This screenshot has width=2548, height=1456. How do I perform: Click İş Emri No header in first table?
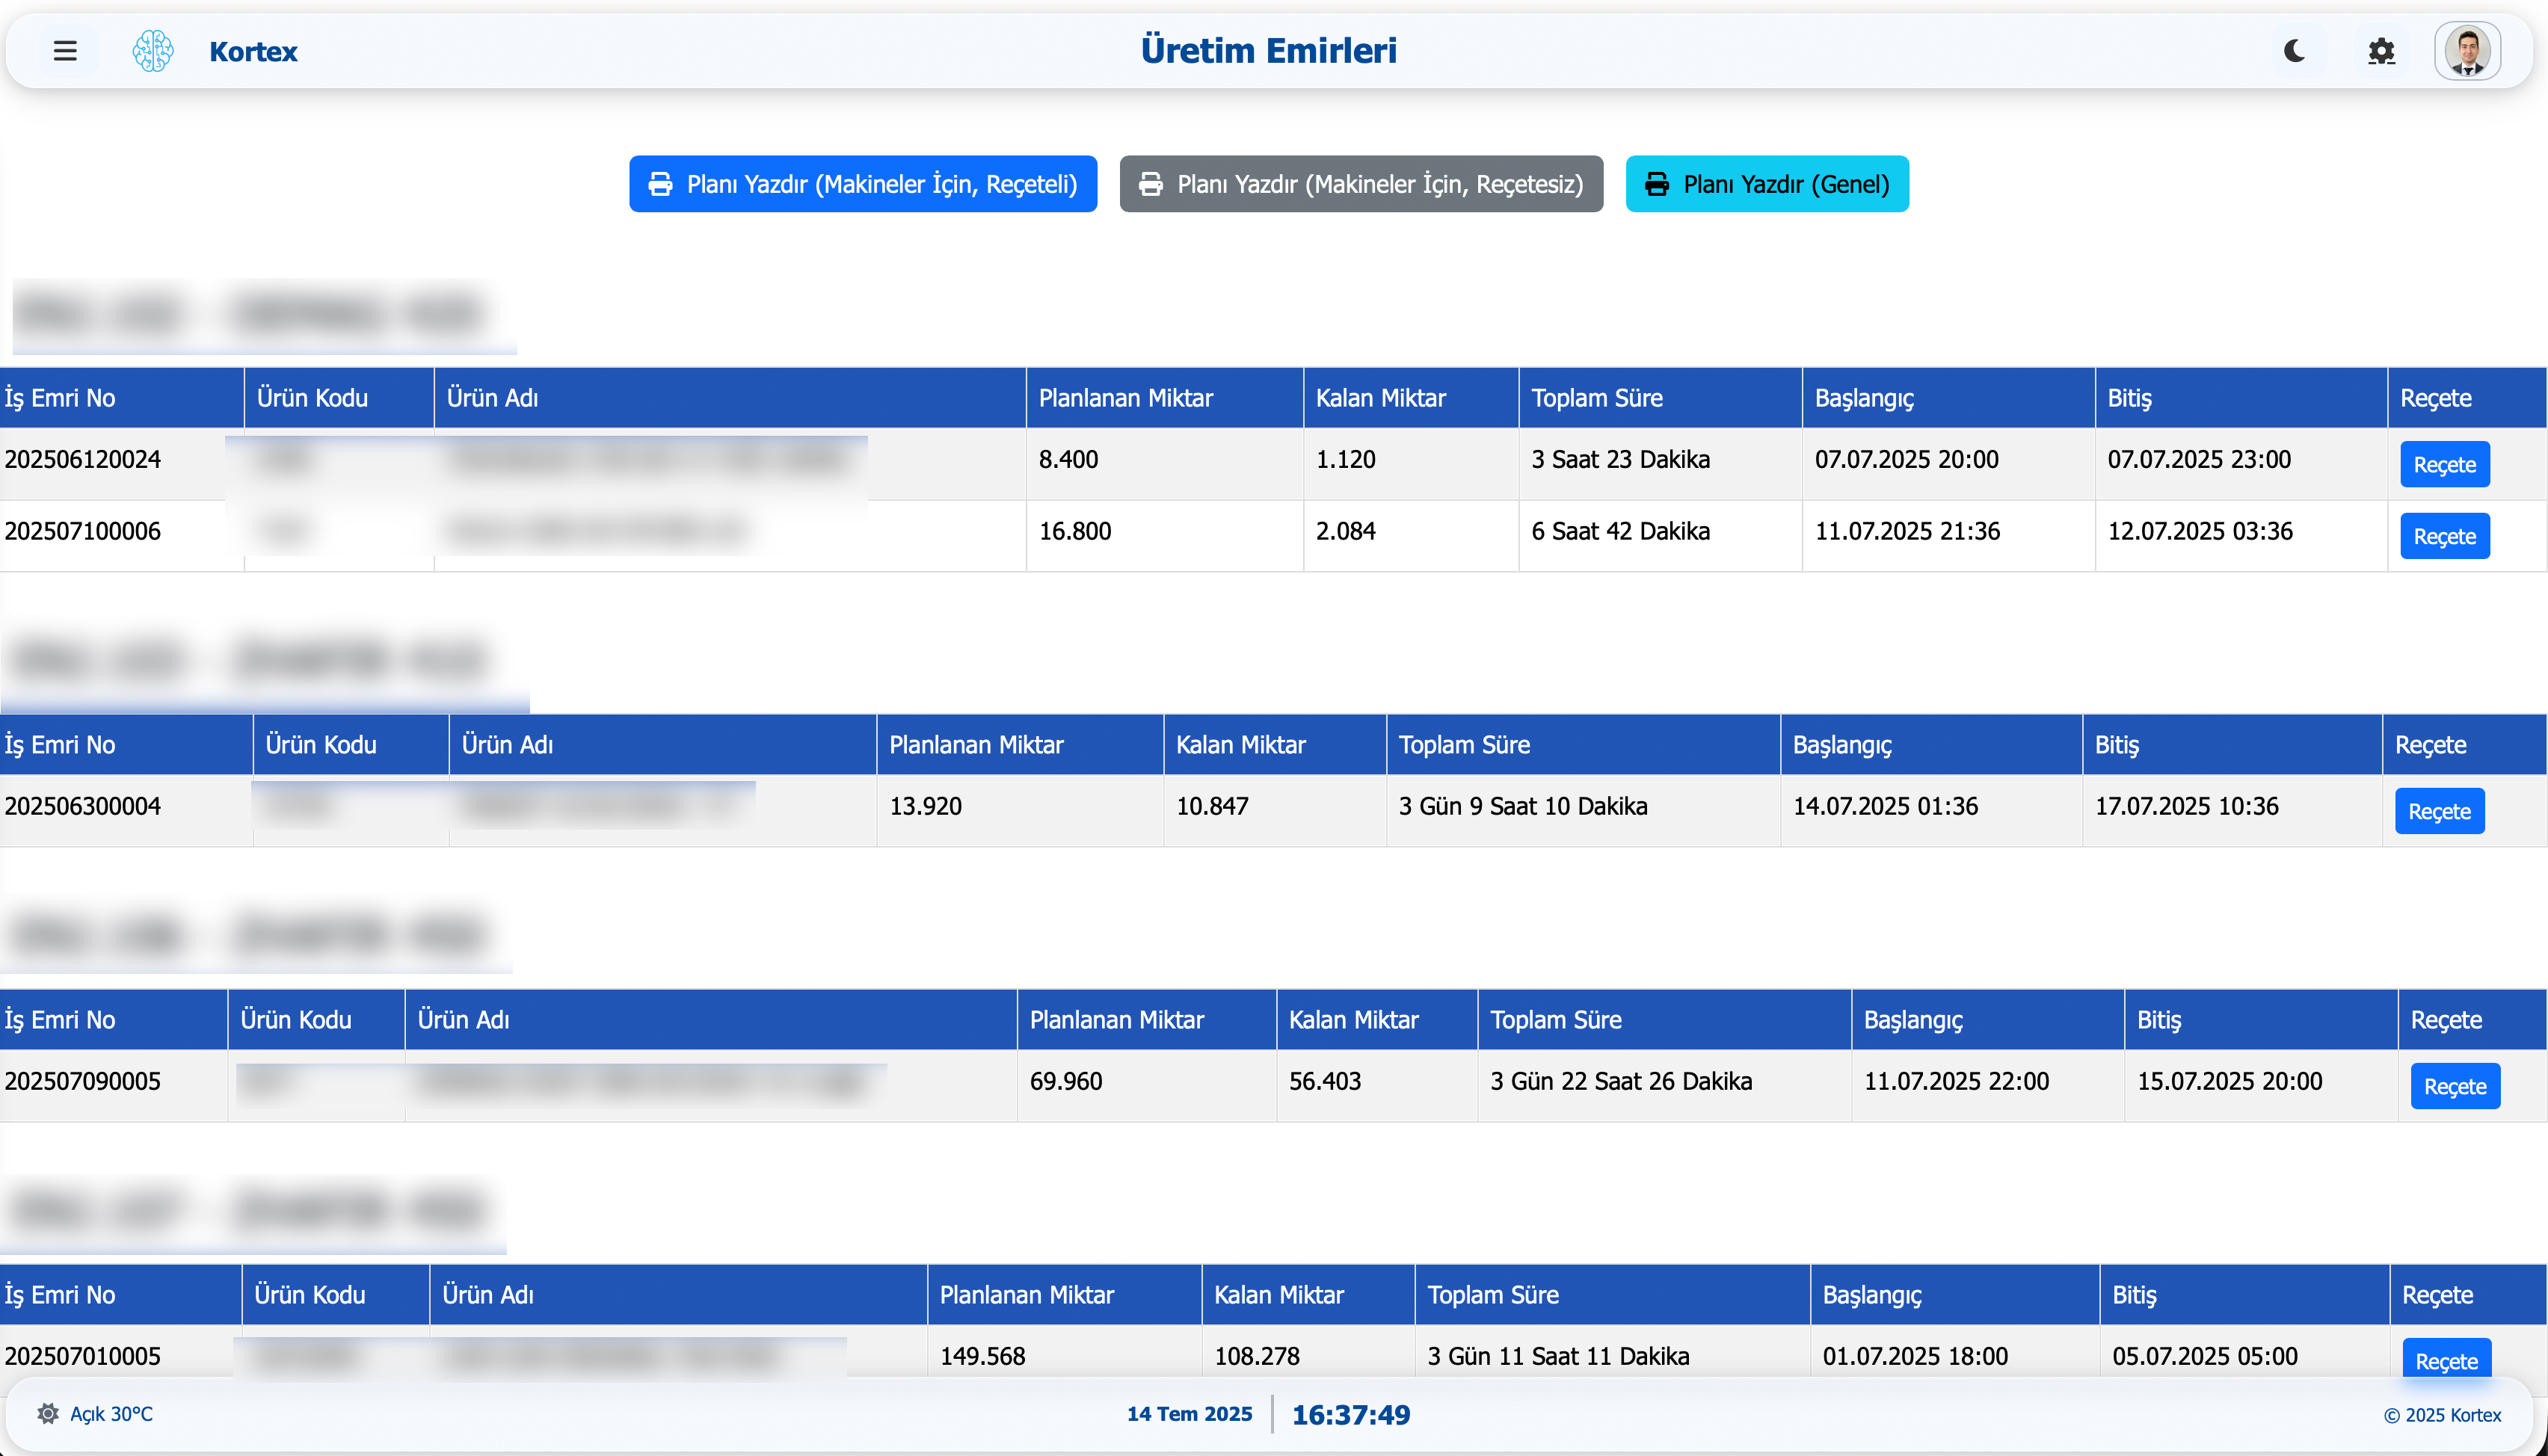coord(60,398)
